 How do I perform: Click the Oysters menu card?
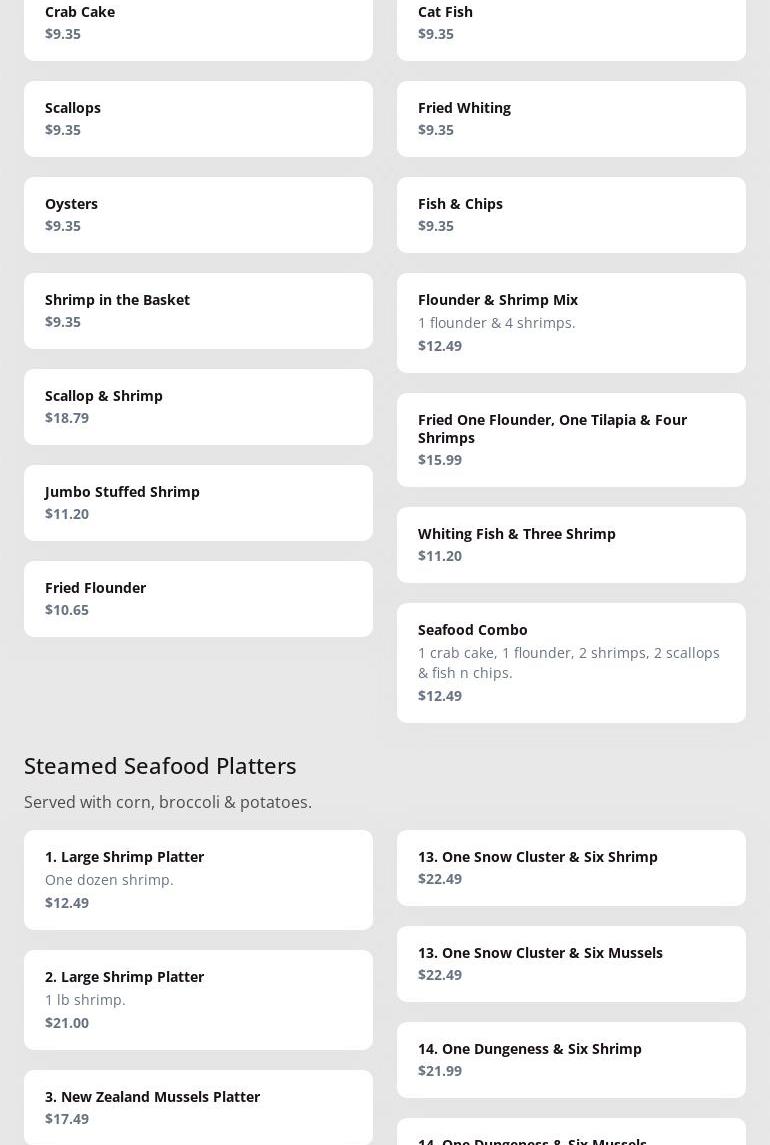(x=198, y=215)
